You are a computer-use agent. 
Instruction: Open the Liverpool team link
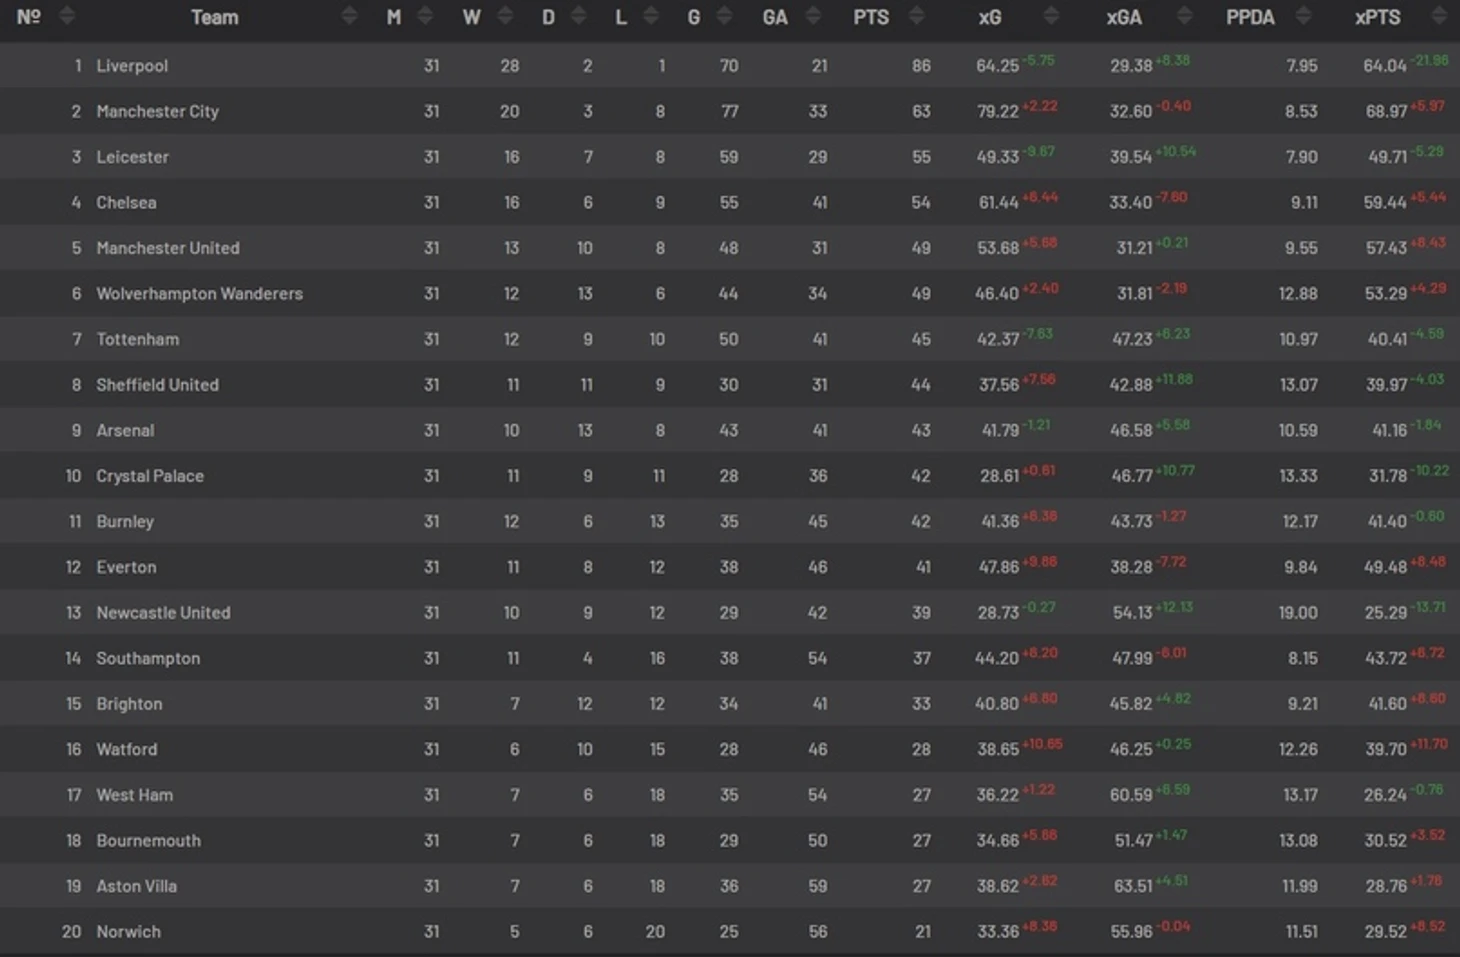pyautogui.click(x=132, y=66)
